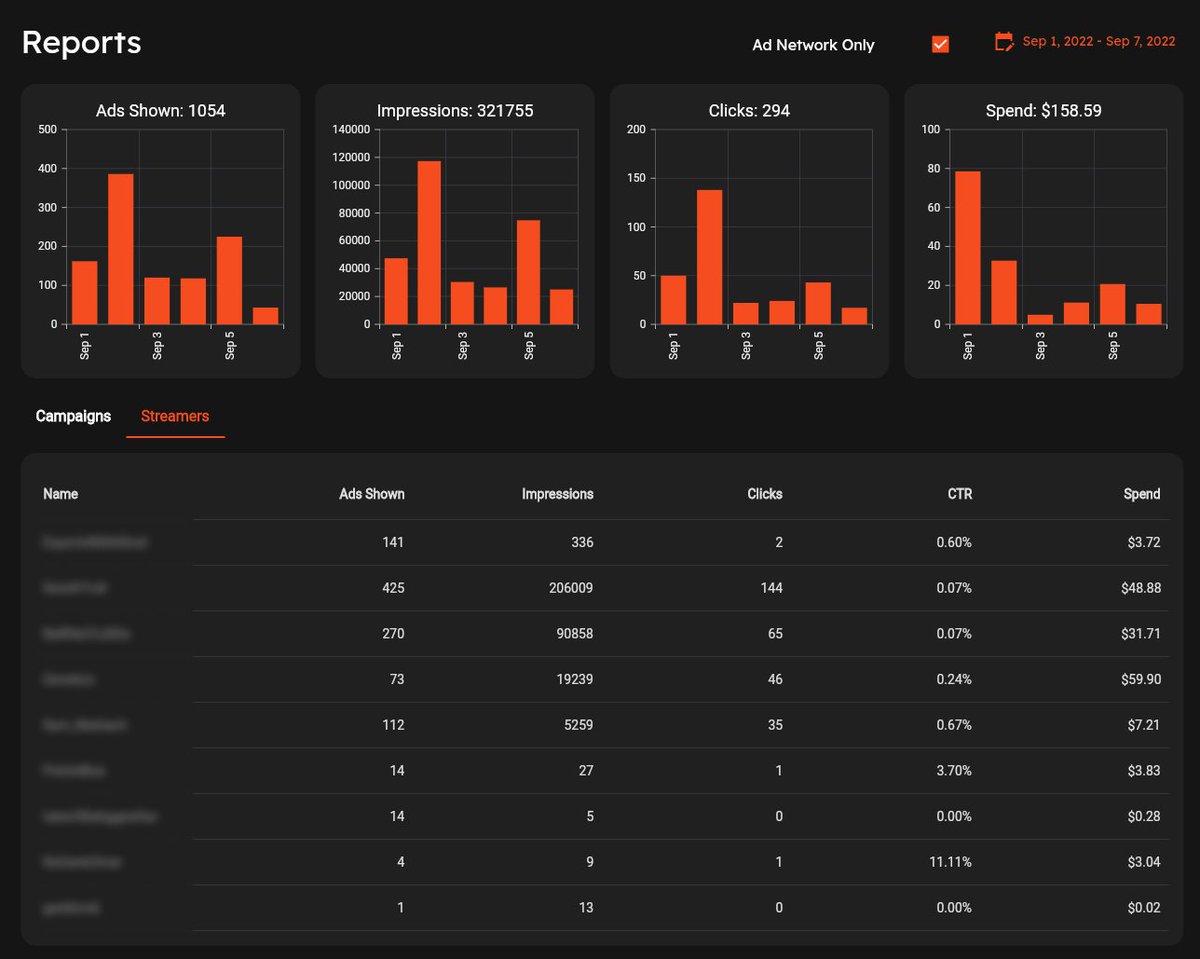The height and width of the screenshot is (959, 1200).
Task: Click the Spend value $3.04
Action: coord(1144,862)
